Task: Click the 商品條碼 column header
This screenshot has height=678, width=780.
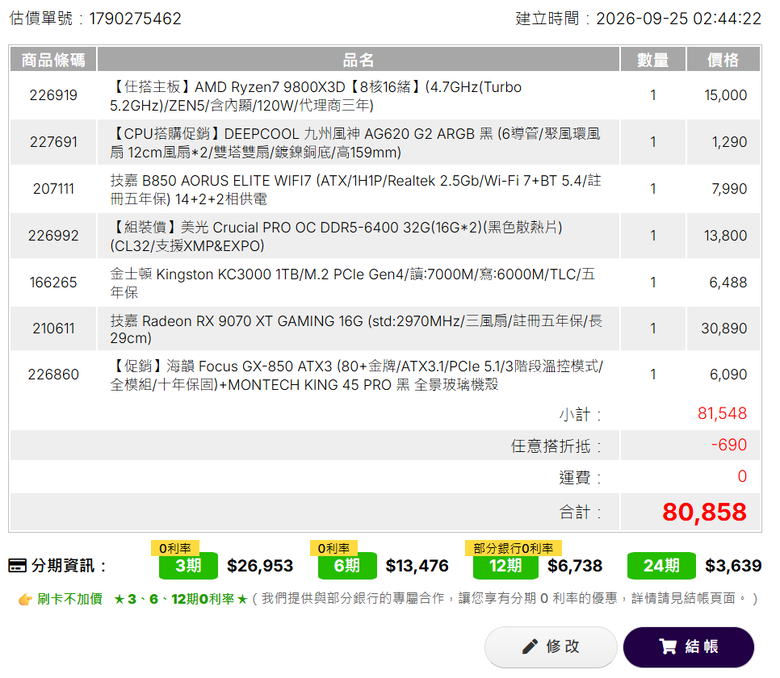Action: (x=53, y=60)
